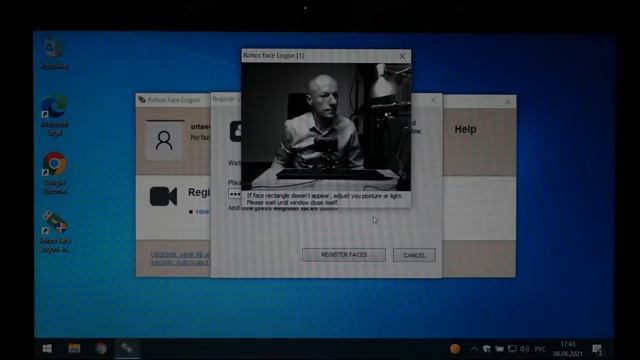This screenshot has height=360, width=640.
Task: Click the battery tray icon
Action: tap(499, 349)
